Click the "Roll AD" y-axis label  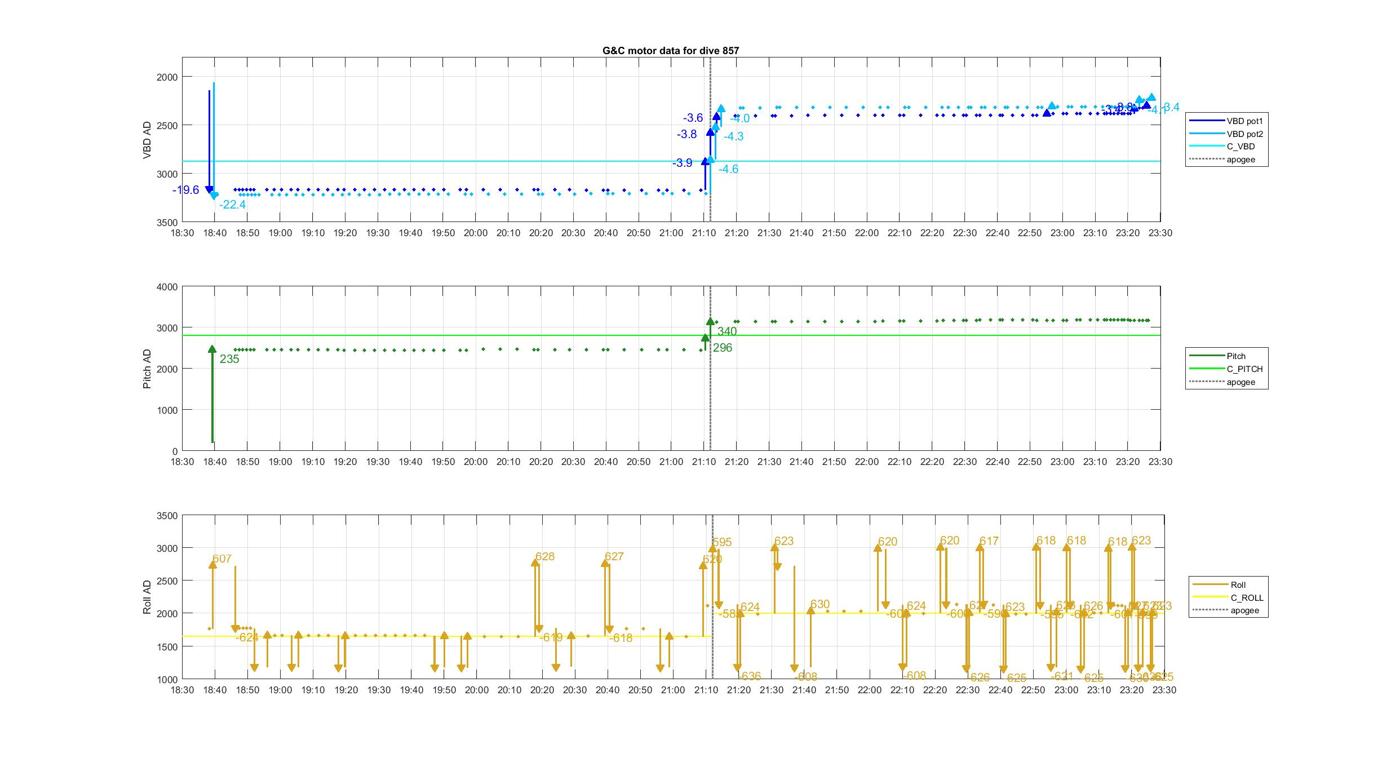(x=147, y=597)
